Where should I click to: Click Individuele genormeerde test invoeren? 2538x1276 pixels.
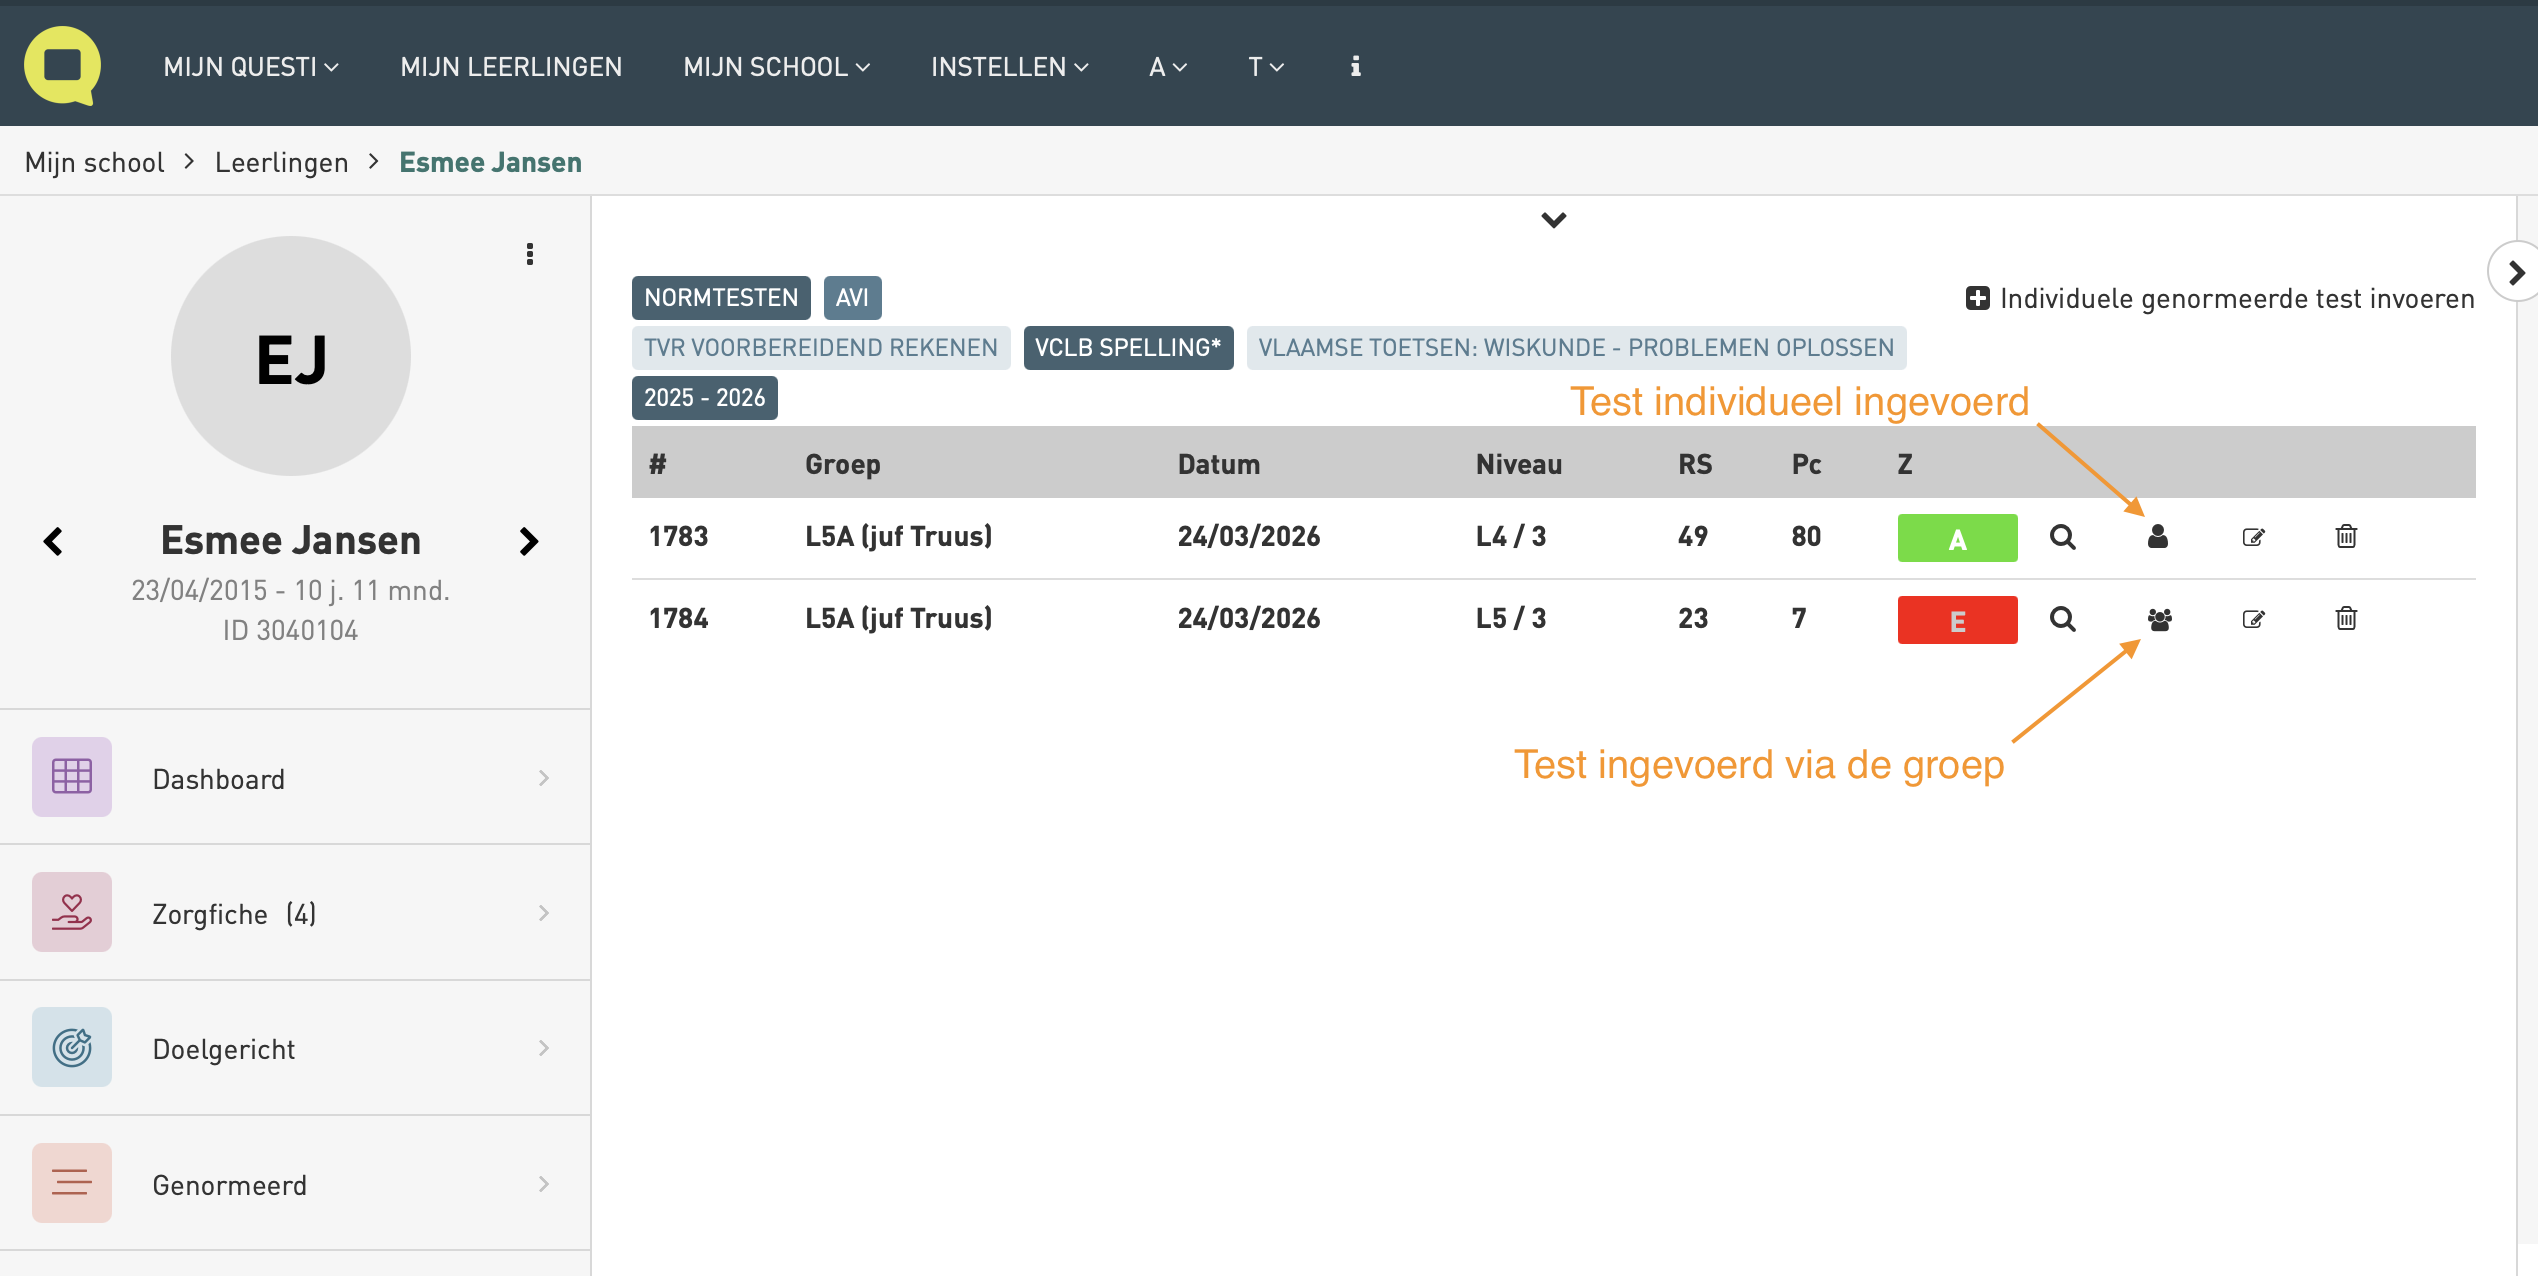(2220, 299)
